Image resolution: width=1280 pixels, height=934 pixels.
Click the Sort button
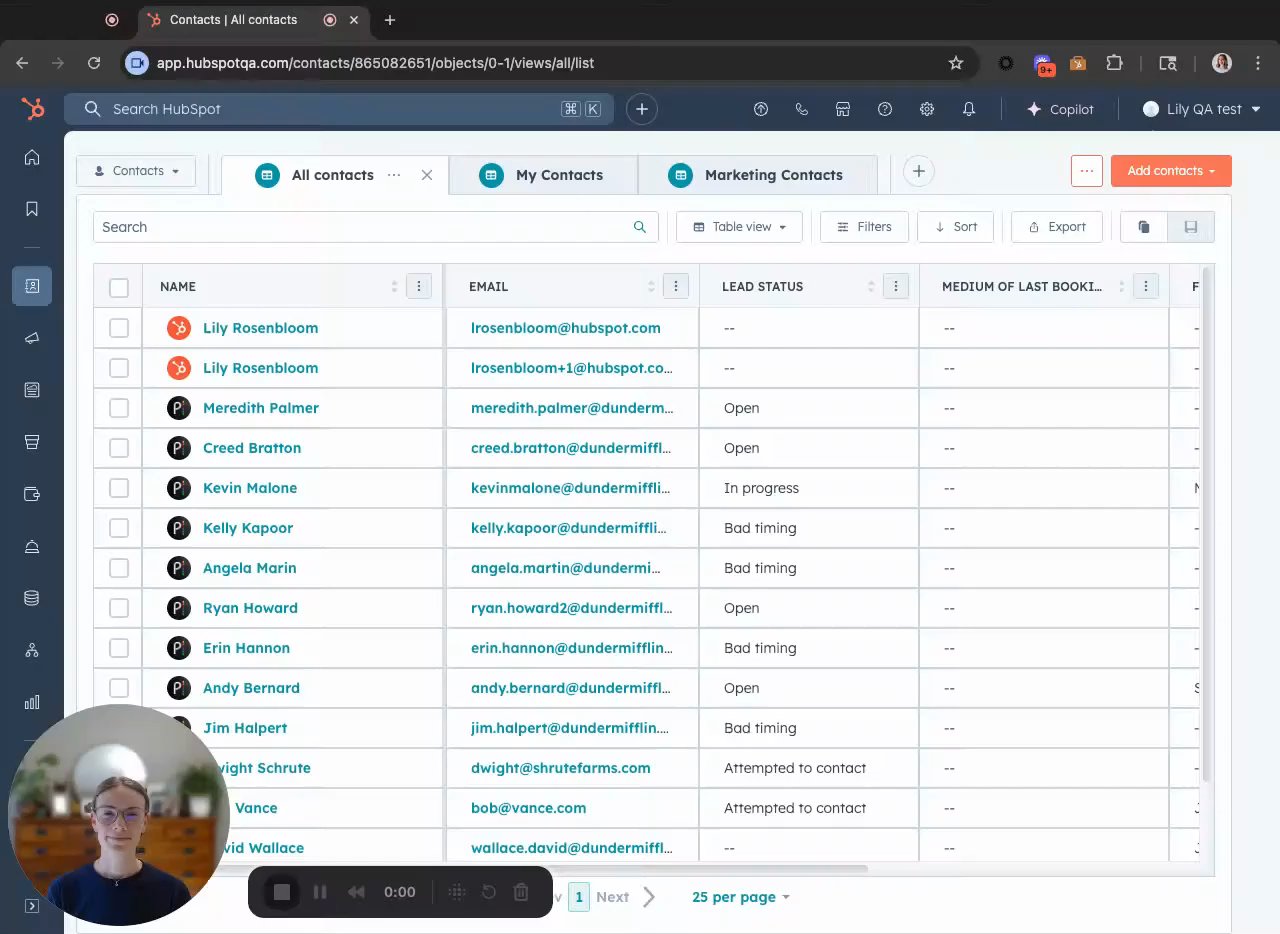coord(955,227)
